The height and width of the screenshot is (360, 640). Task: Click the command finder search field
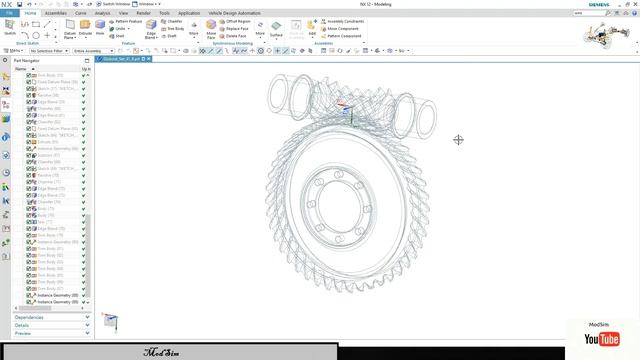[589, 13]
